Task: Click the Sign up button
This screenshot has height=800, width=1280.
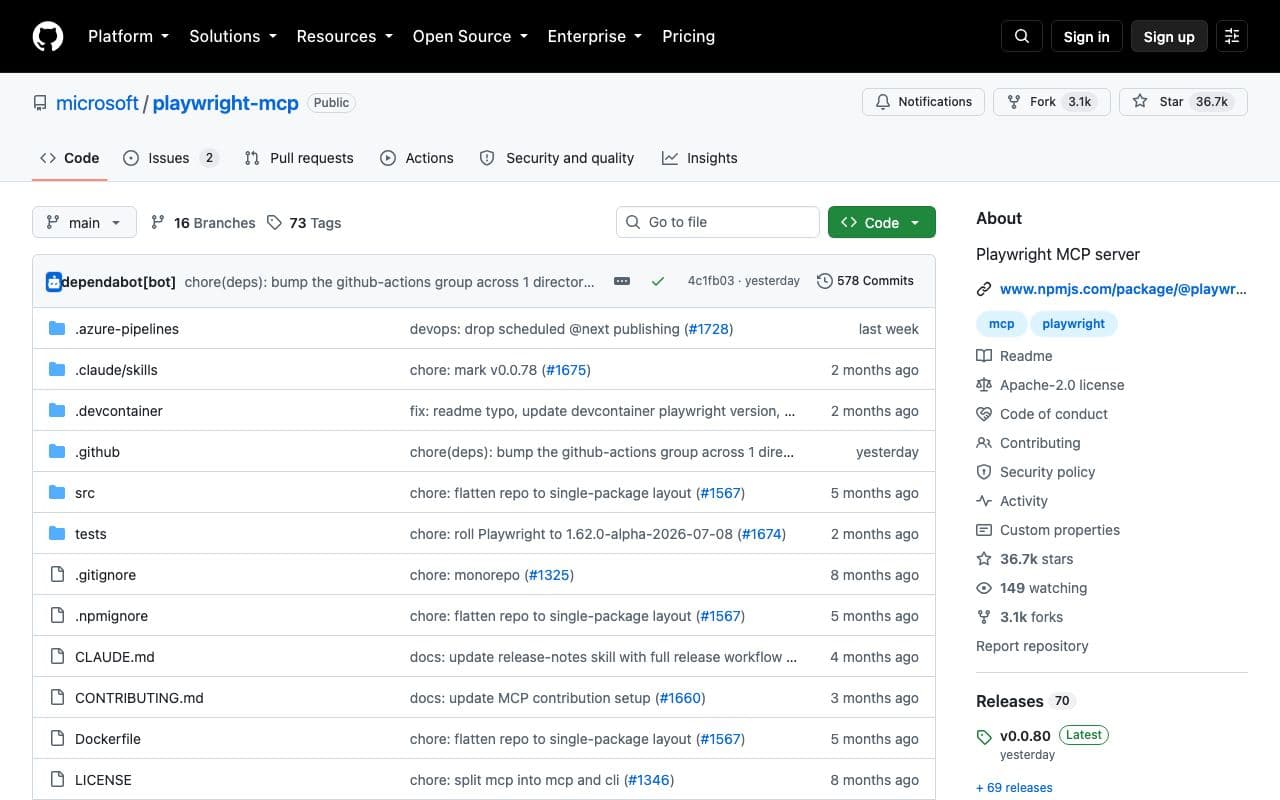Action: coord(1169,36)
